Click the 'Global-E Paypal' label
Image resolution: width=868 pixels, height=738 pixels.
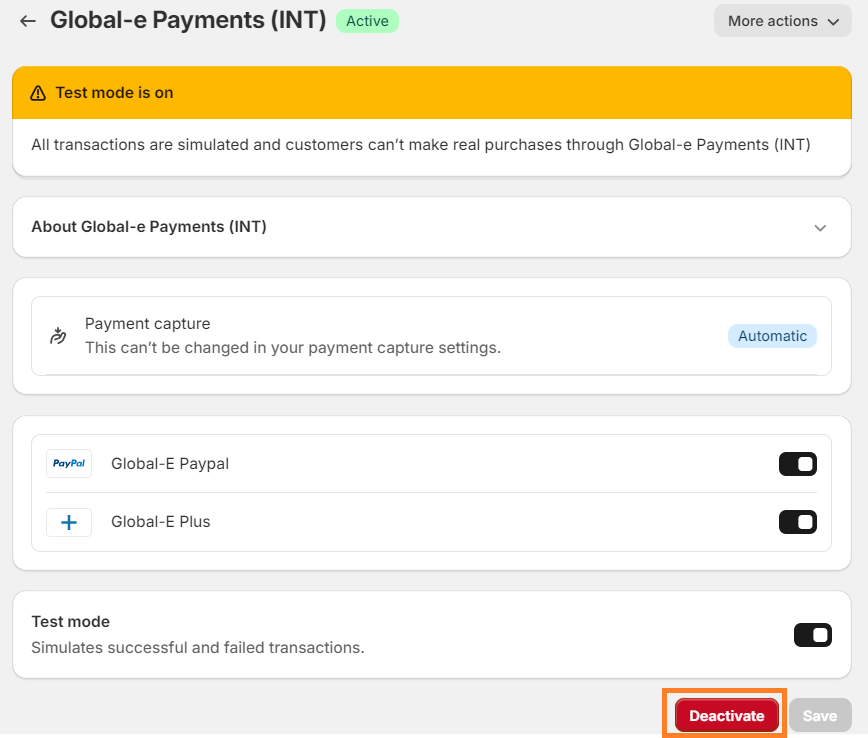pos(170,463)
